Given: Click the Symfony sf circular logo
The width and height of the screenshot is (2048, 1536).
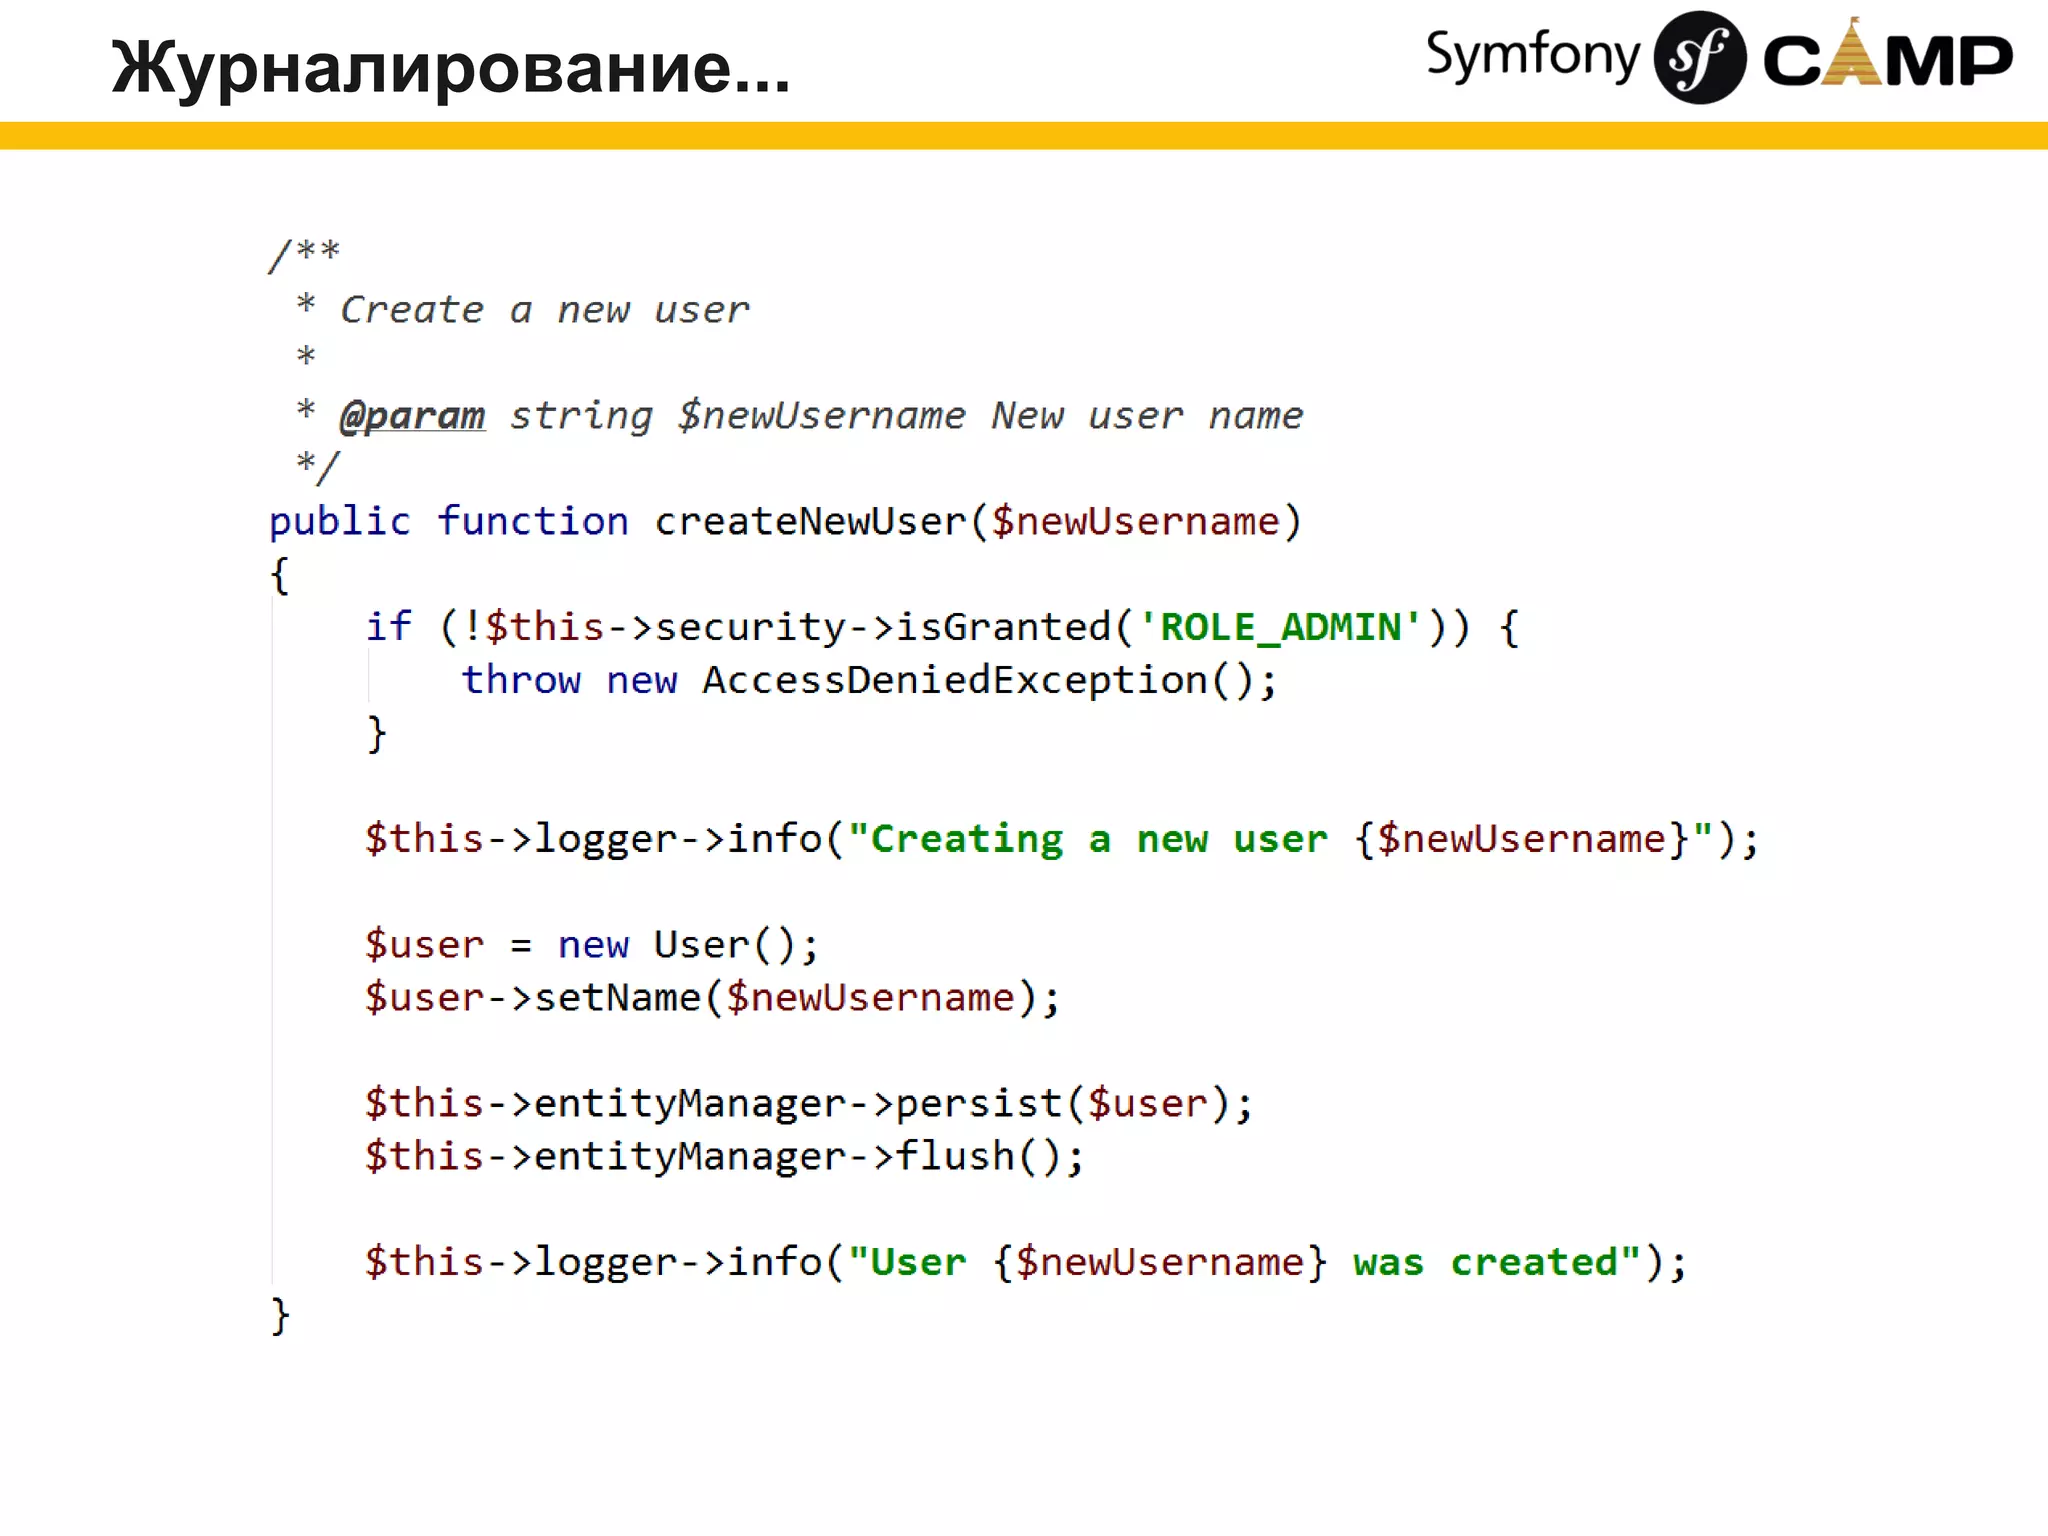Looking at the screenshot, I should (1700, 58).
